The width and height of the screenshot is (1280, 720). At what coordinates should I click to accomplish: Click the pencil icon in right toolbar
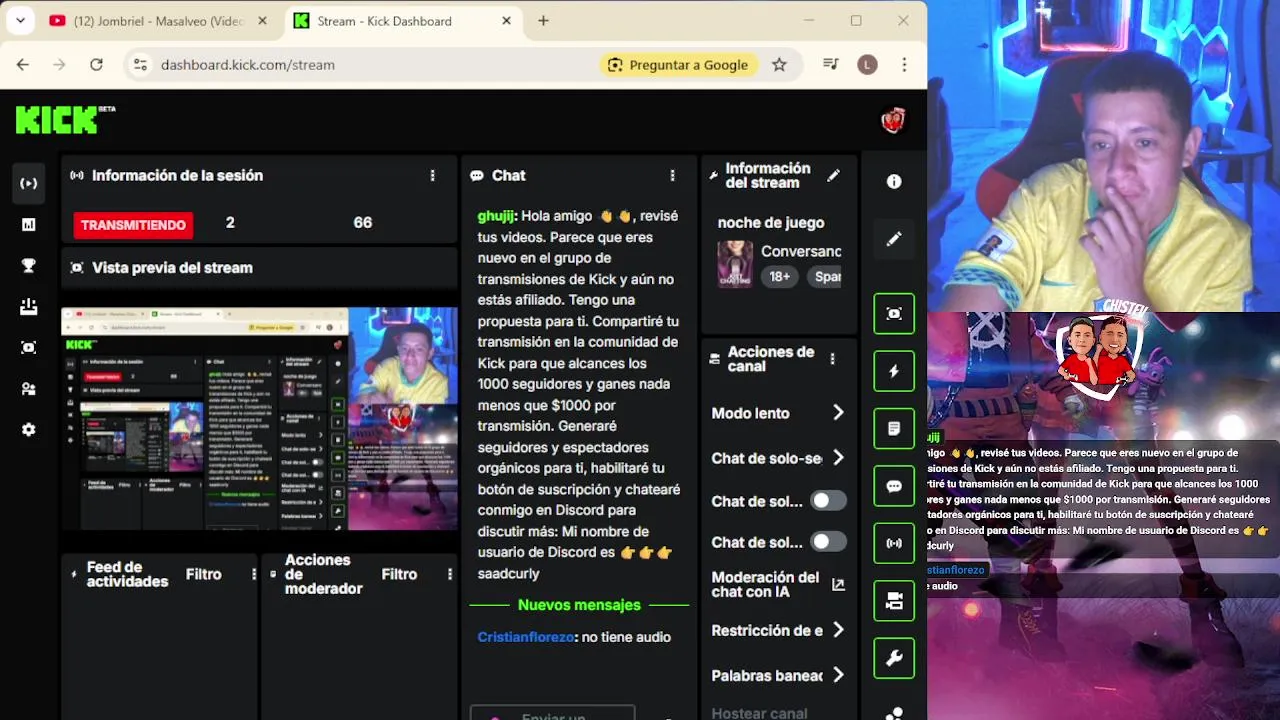(x=894, y=239)
